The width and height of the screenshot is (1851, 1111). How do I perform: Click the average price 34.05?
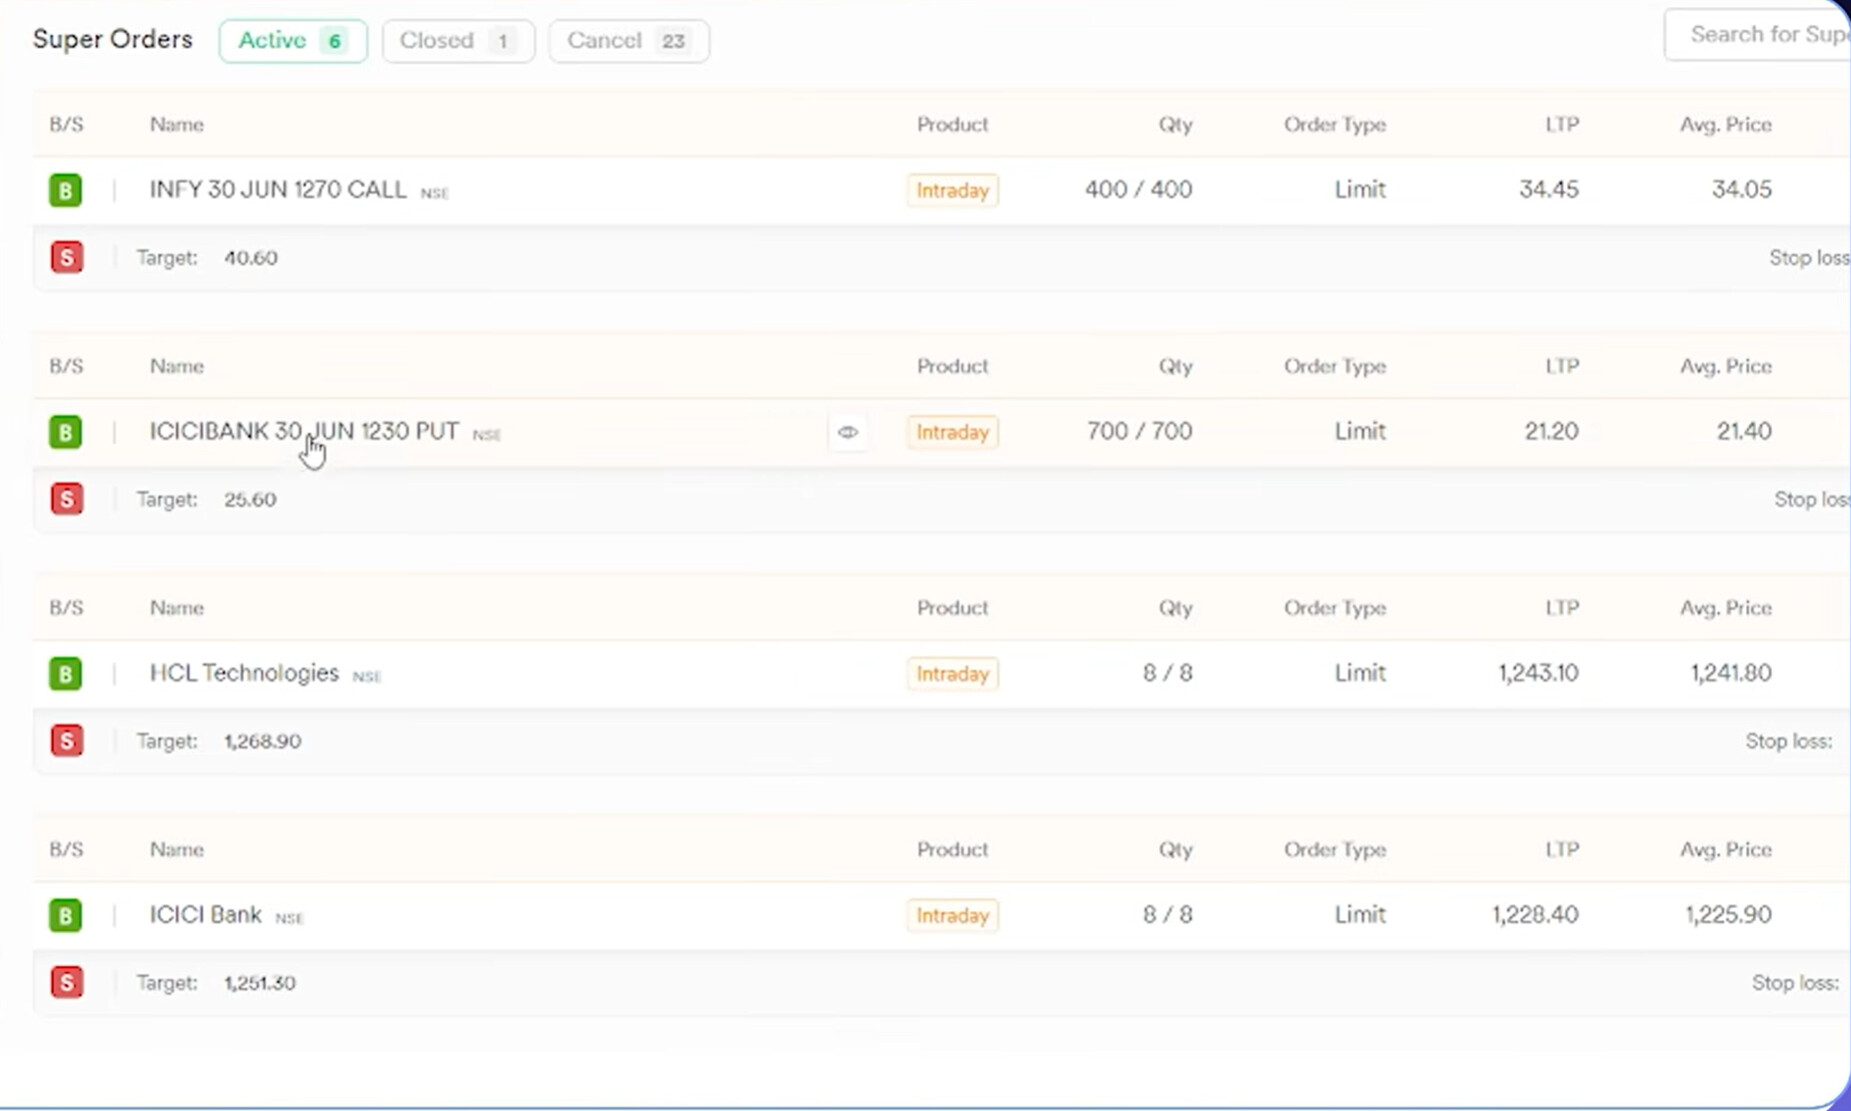[1742, 190]
